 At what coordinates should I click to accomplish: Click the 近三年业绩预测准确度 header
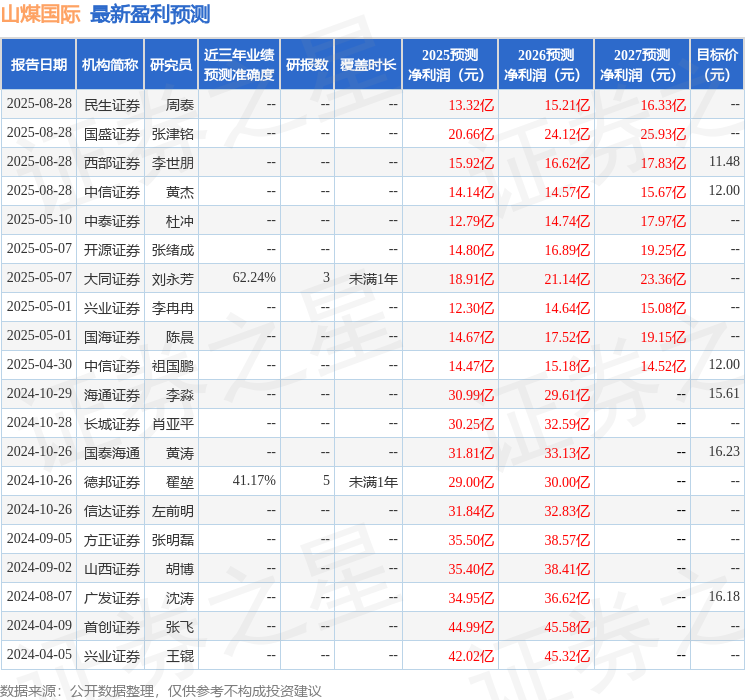(239, 65)
